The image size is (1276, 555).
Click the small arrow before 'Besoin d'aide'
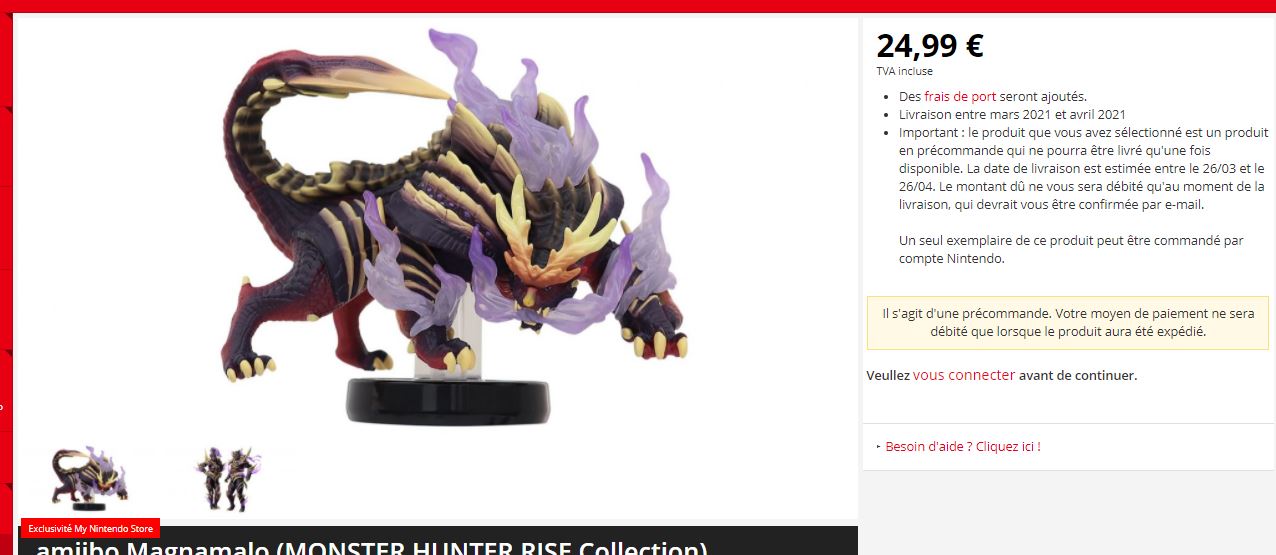point(878,447)
